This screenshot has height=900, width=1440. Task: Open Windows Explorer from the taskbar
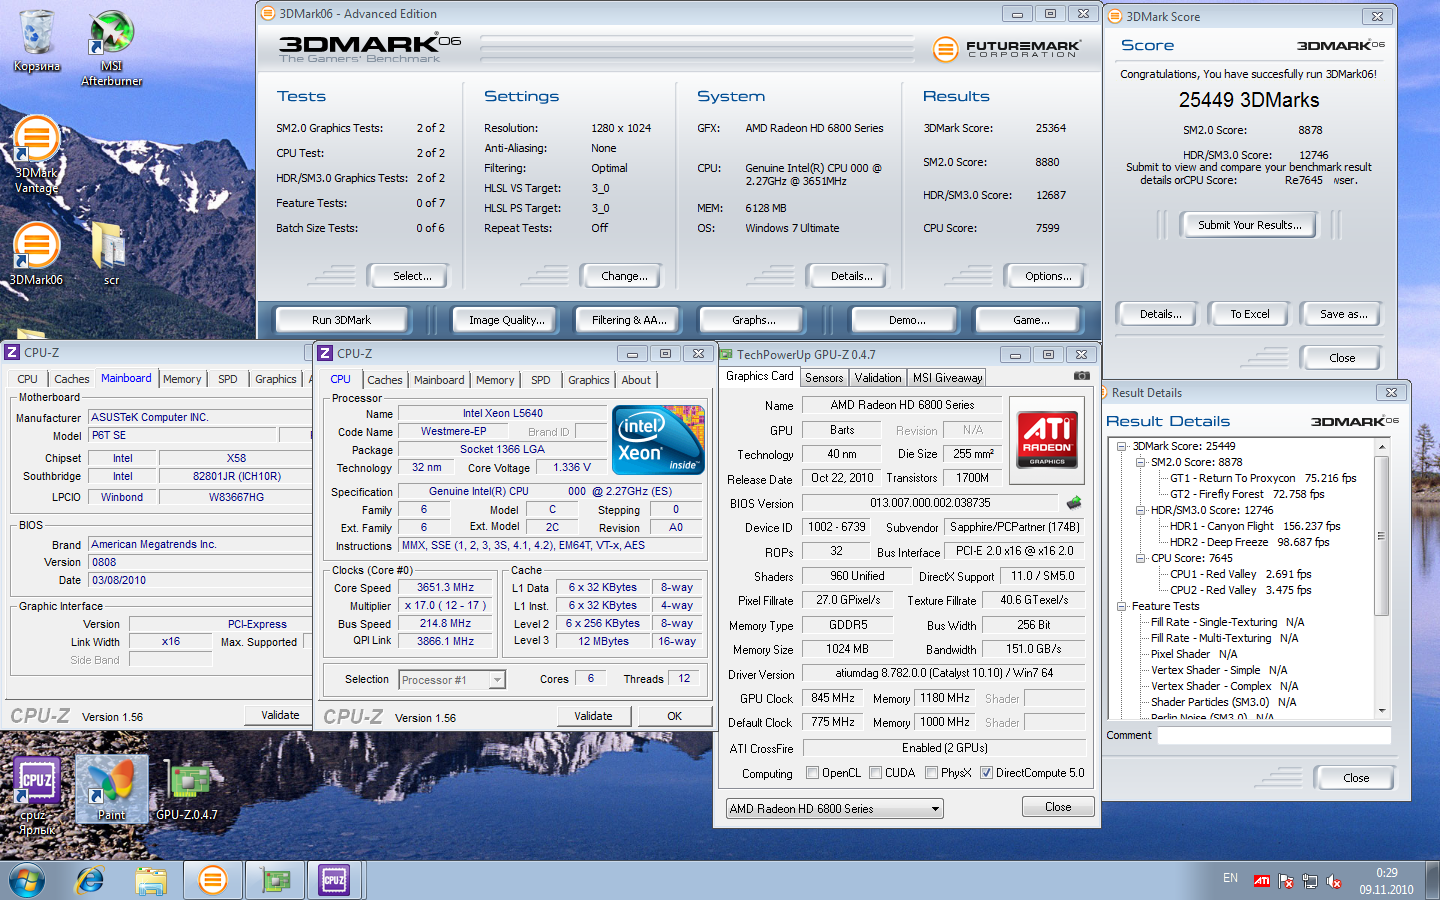point(151,881)
